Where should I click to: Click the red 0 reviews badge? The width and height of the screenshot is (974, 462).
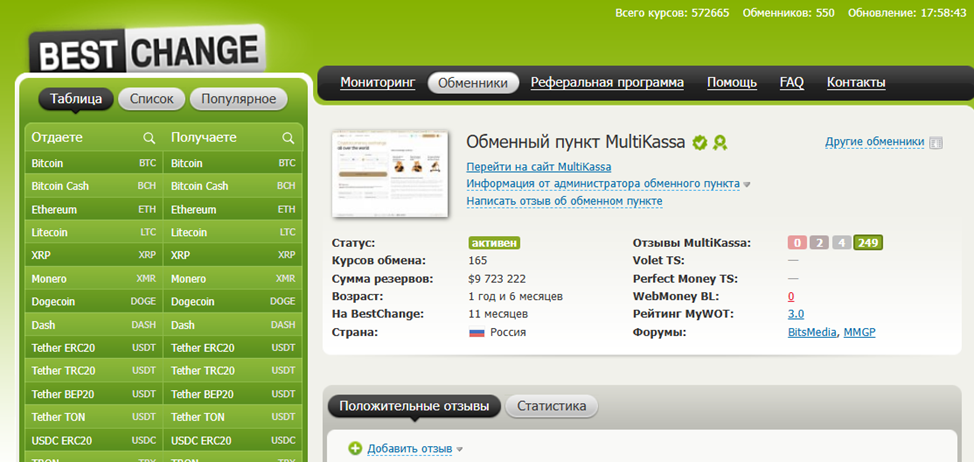click(797, 243)
